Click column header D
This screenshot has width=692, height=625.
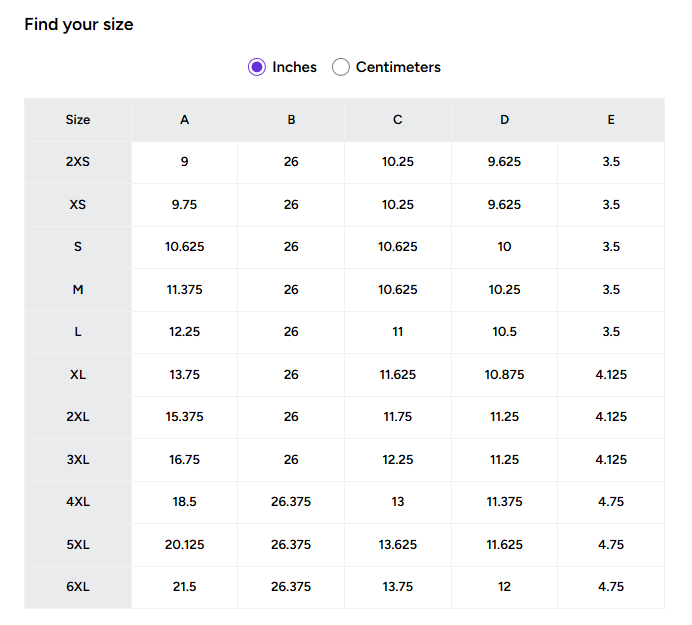pyautogui.click(x=504, y=120)
